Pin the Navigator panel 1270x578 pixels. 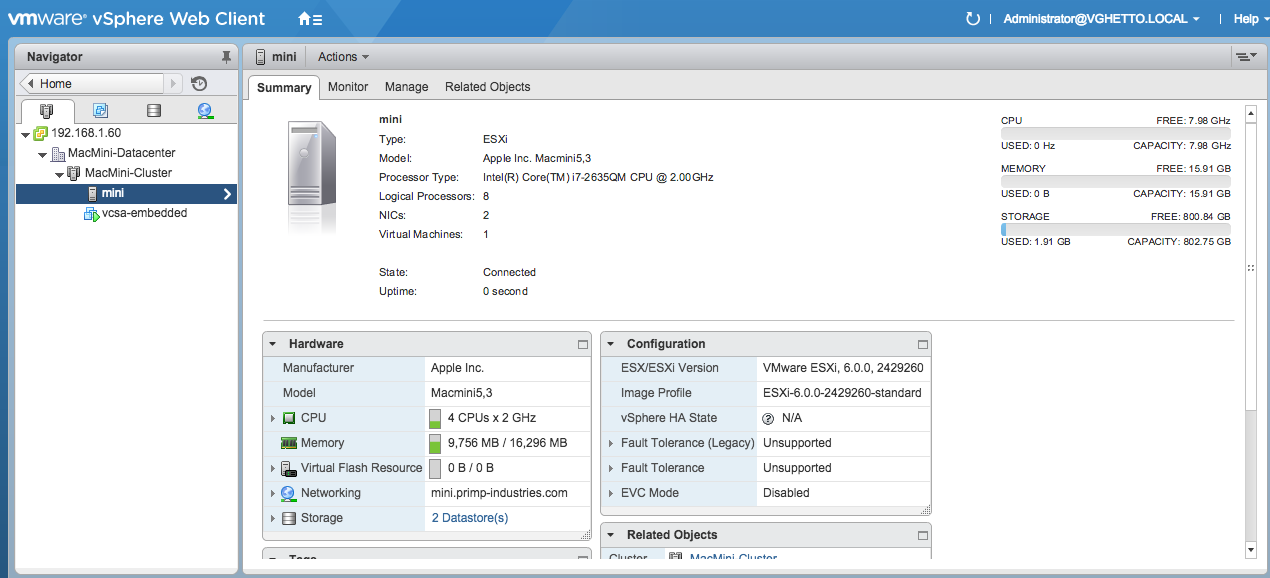226,57
